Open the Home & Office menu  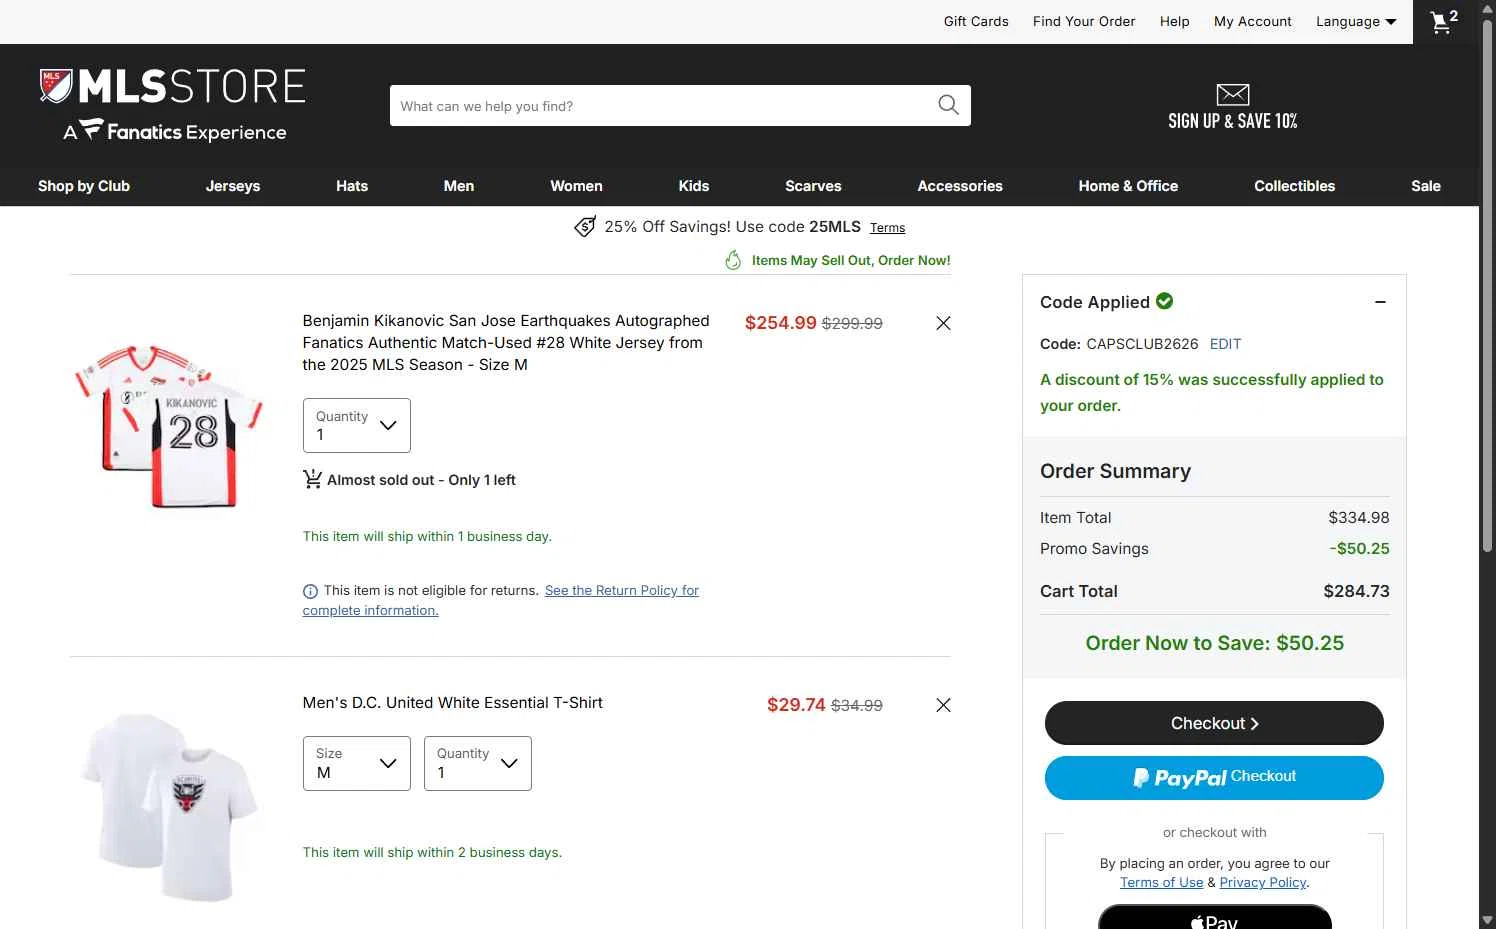click(x=1128, y=186)
